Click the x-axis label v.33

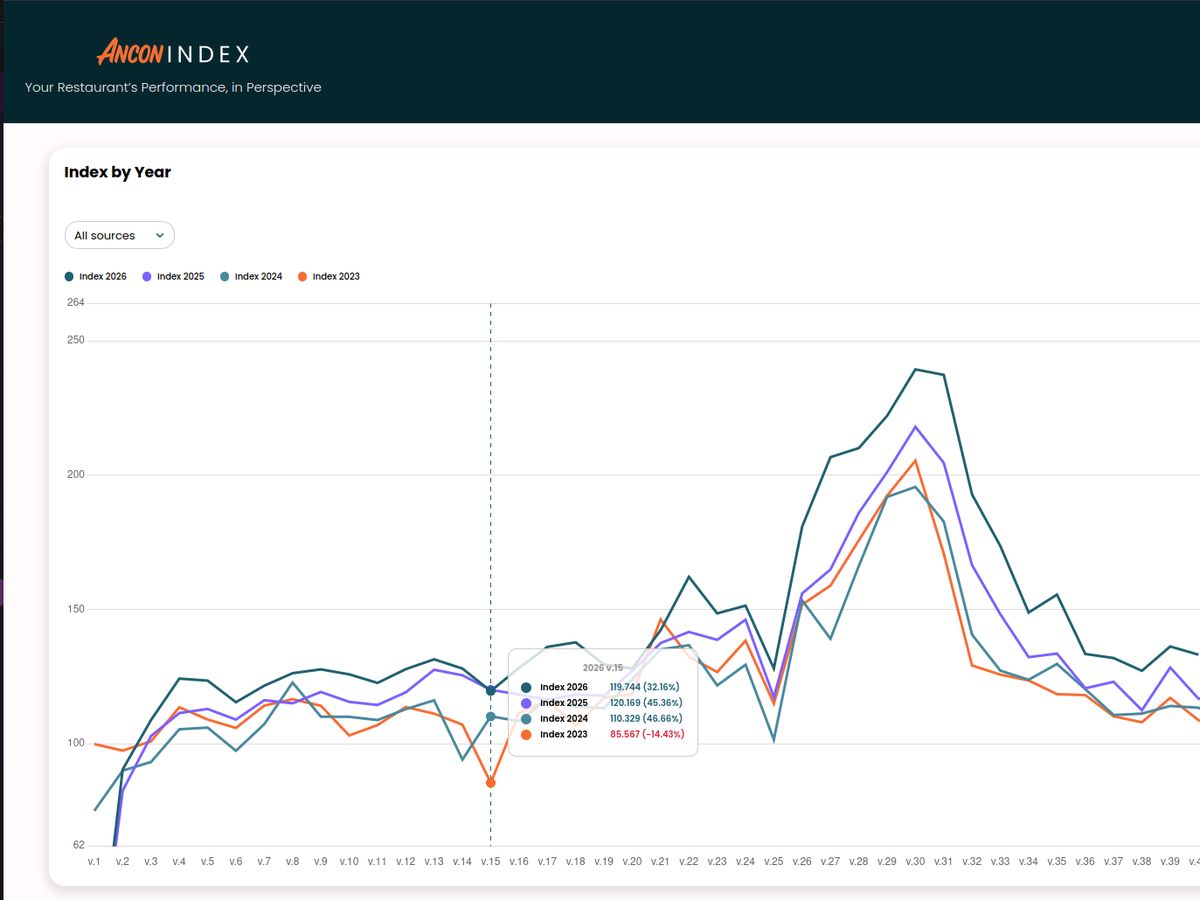click(x=1000, y=861)
